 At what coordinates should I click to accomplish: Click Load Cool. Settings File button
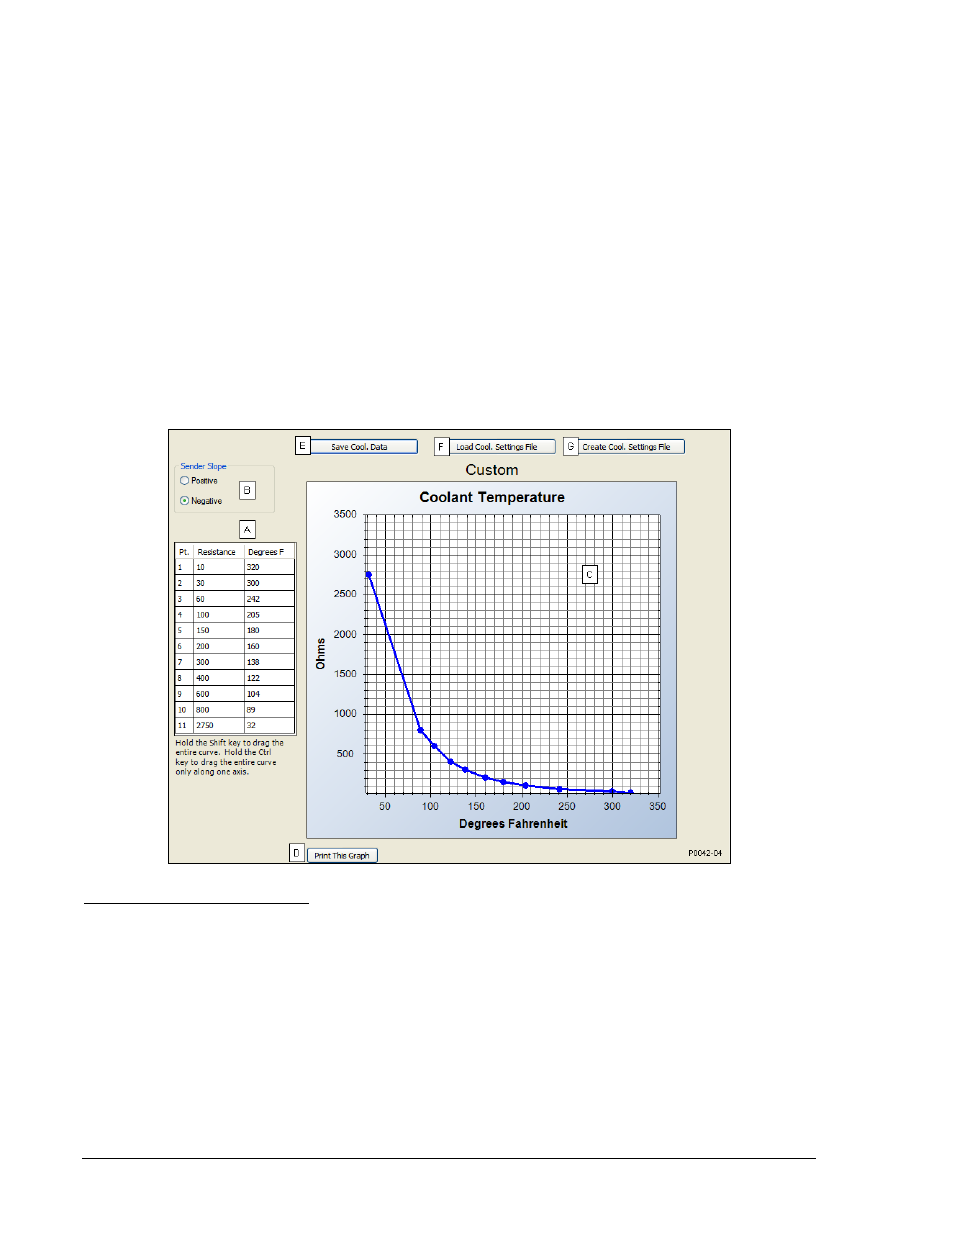pyautogui.click(x=502, y=447)
